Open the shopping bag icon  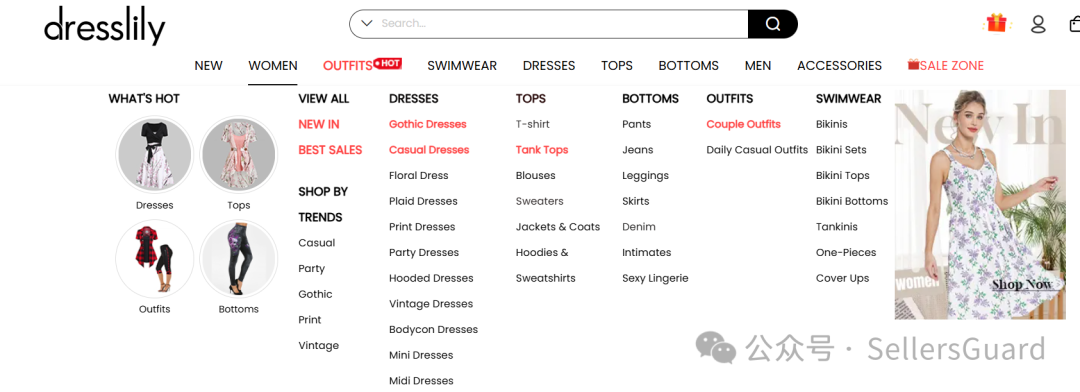pos(1074,24)
